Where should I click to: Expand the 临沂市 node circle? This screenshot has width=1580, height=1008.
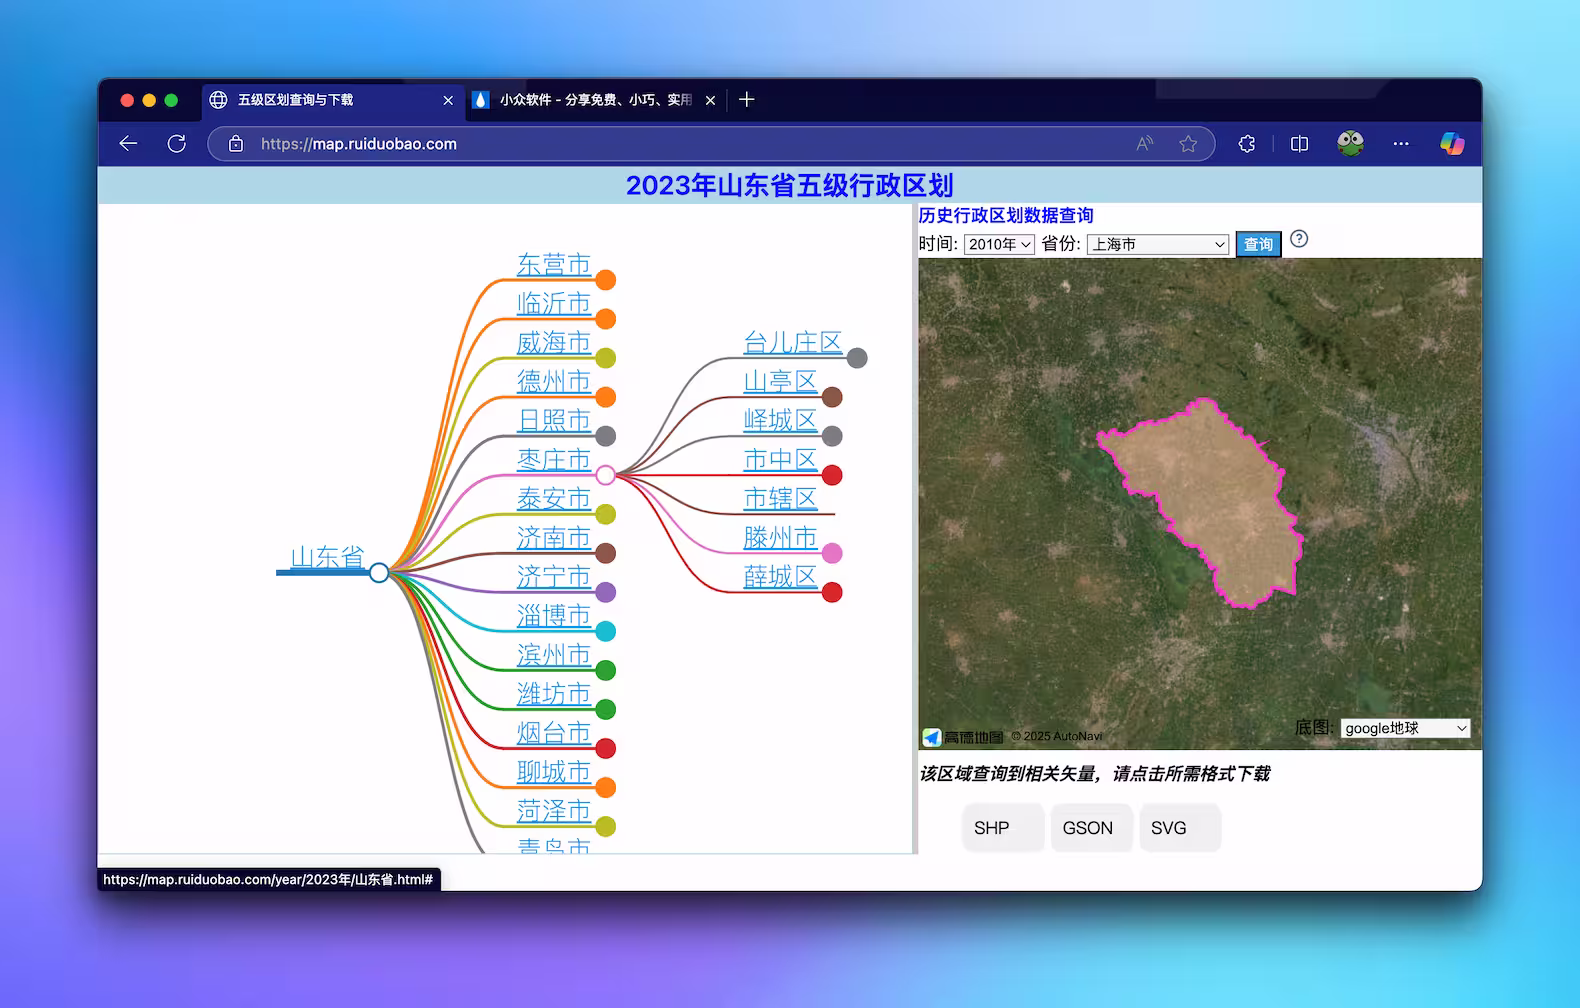tap(606, 319)
